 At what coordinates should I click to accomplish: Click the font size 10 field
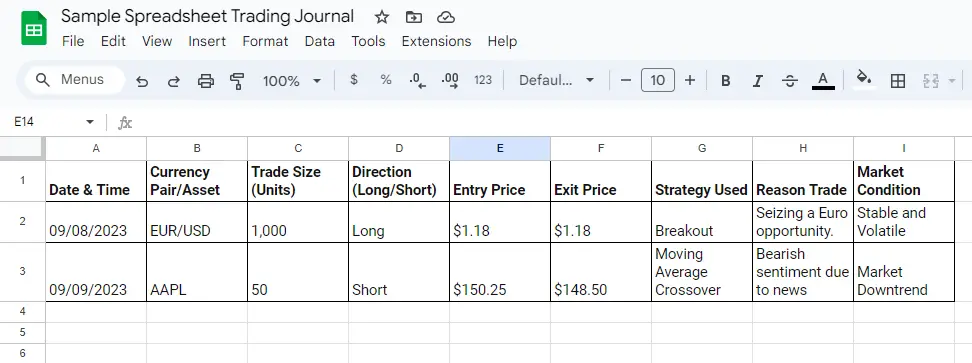658,80
